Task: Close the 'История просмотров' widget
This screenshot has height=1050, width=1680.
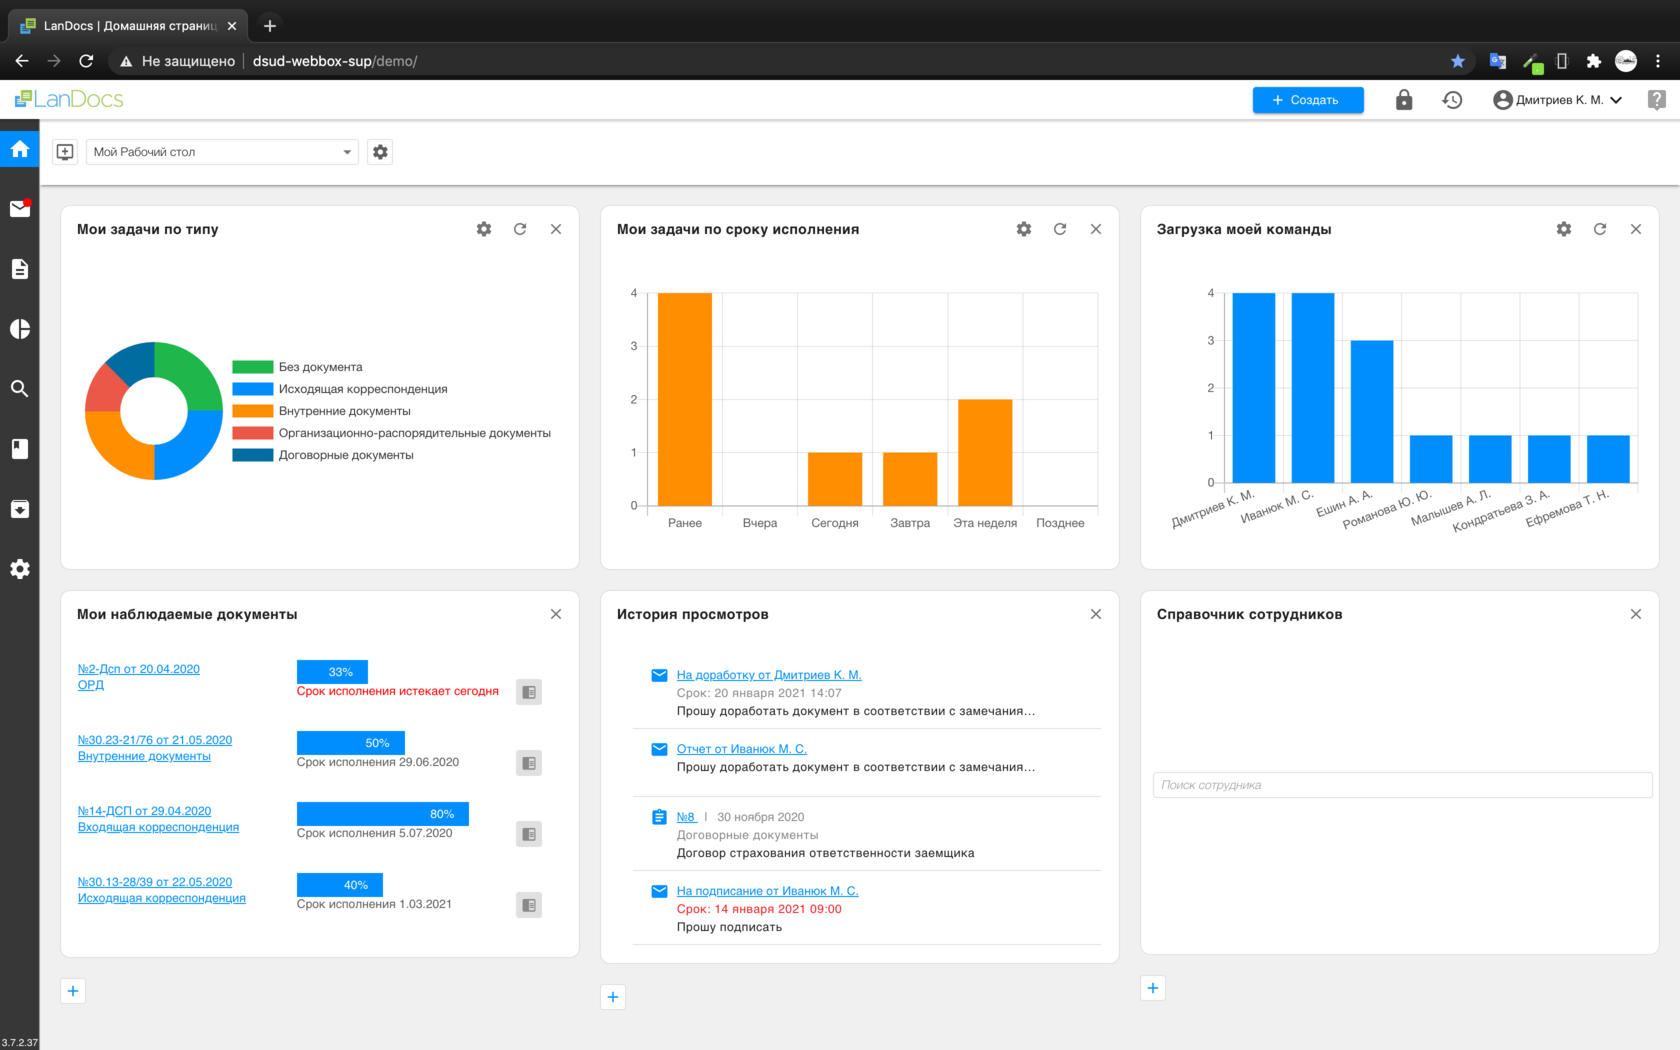Action: point(1096,614)
